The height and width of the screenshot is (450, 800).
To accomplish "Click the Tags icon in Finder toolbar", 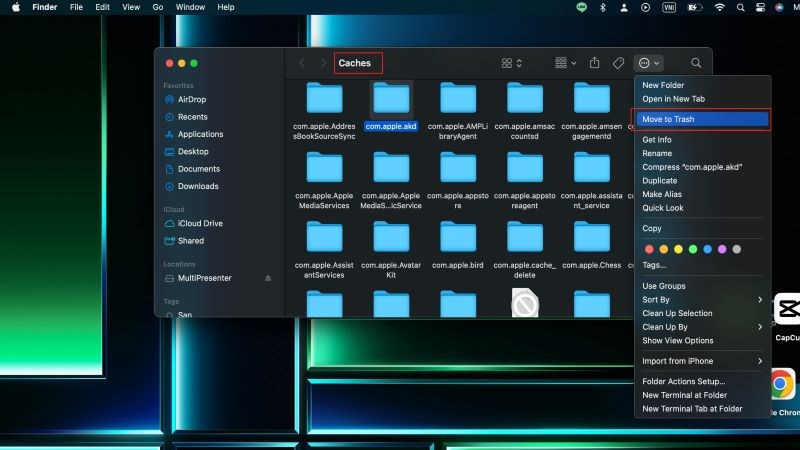I will (x=619, y=63).
